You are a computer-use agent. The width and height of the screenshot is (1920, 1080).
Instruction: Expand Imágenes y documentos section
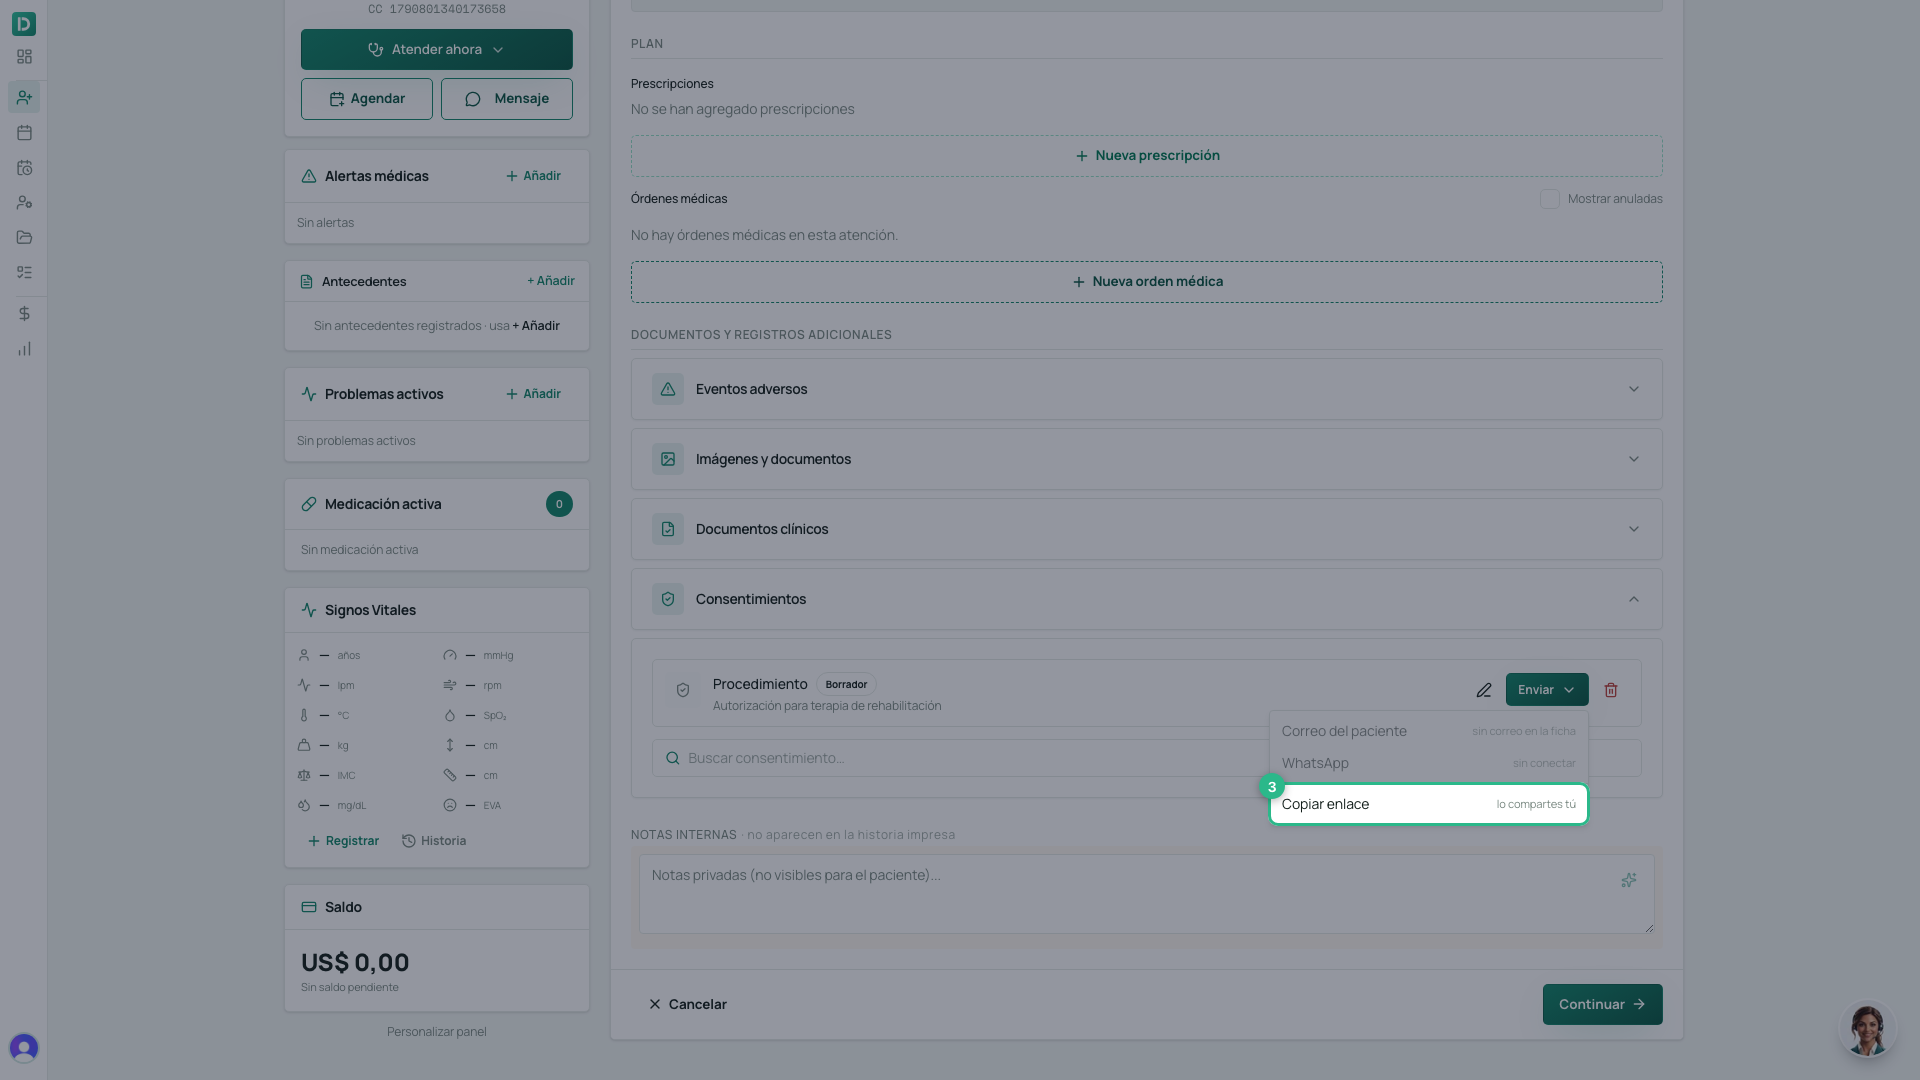click(x=1146, y=459)
